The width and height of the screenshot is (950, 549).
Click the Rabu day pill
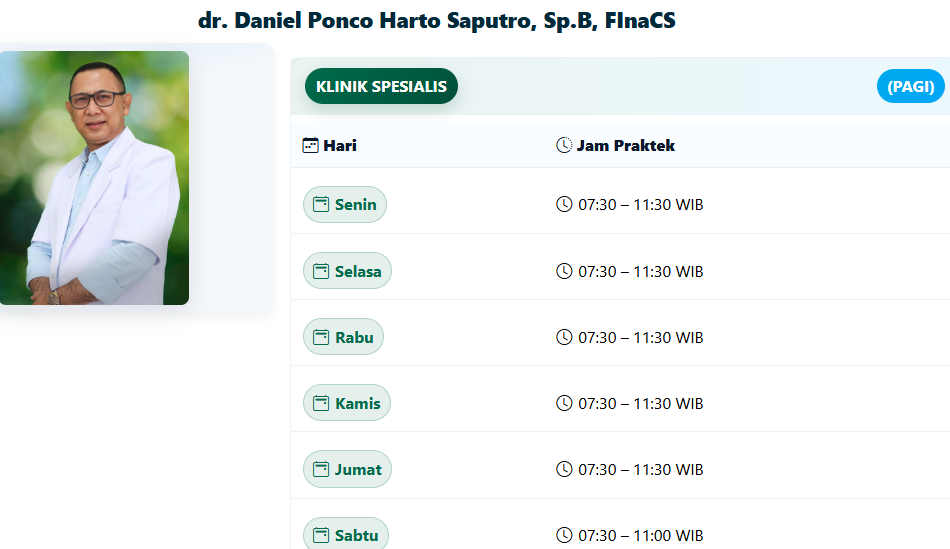[x=344, y=337]
